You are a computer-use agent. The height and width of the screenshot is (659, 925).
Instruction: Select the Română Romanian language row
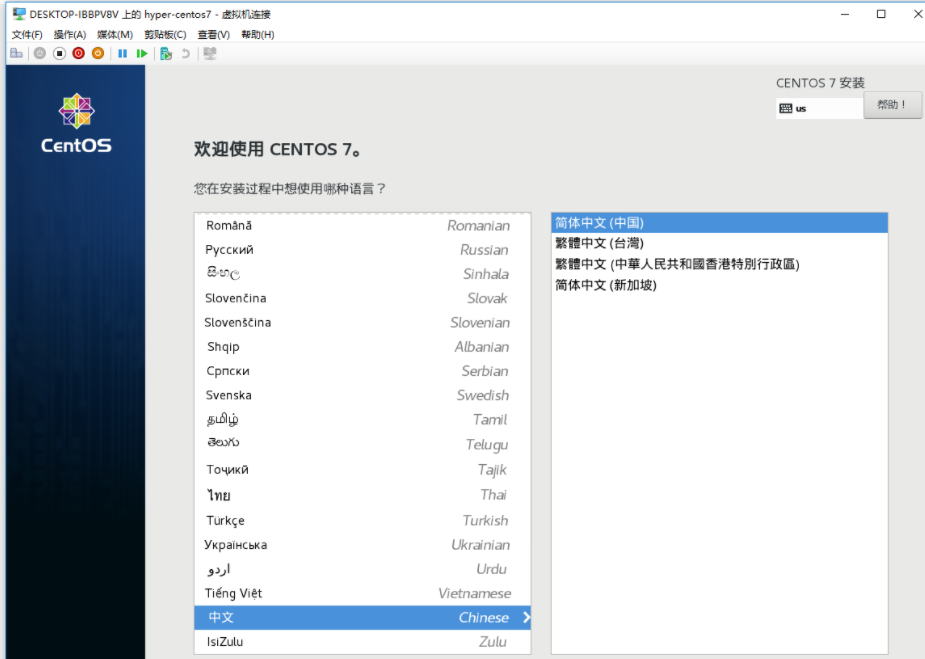pos(362,225)
